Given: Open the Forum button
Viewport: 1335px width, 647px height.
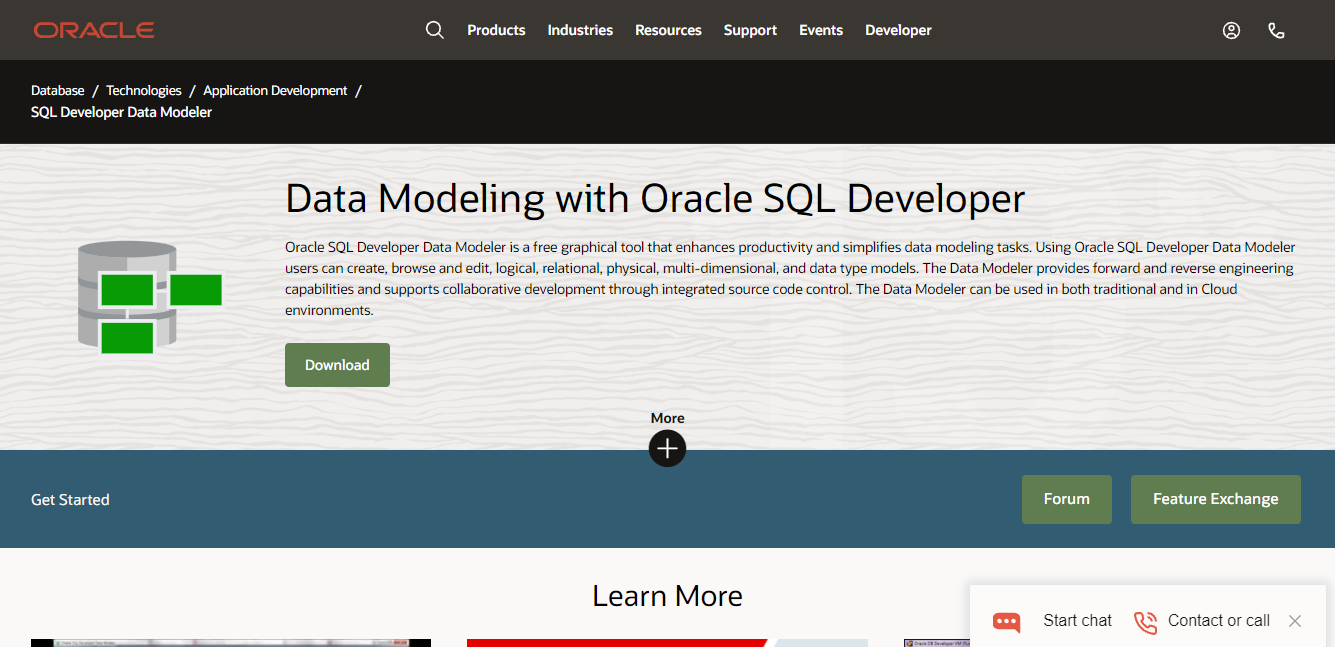Looking at the screenshot, I should coord(1066,499).
